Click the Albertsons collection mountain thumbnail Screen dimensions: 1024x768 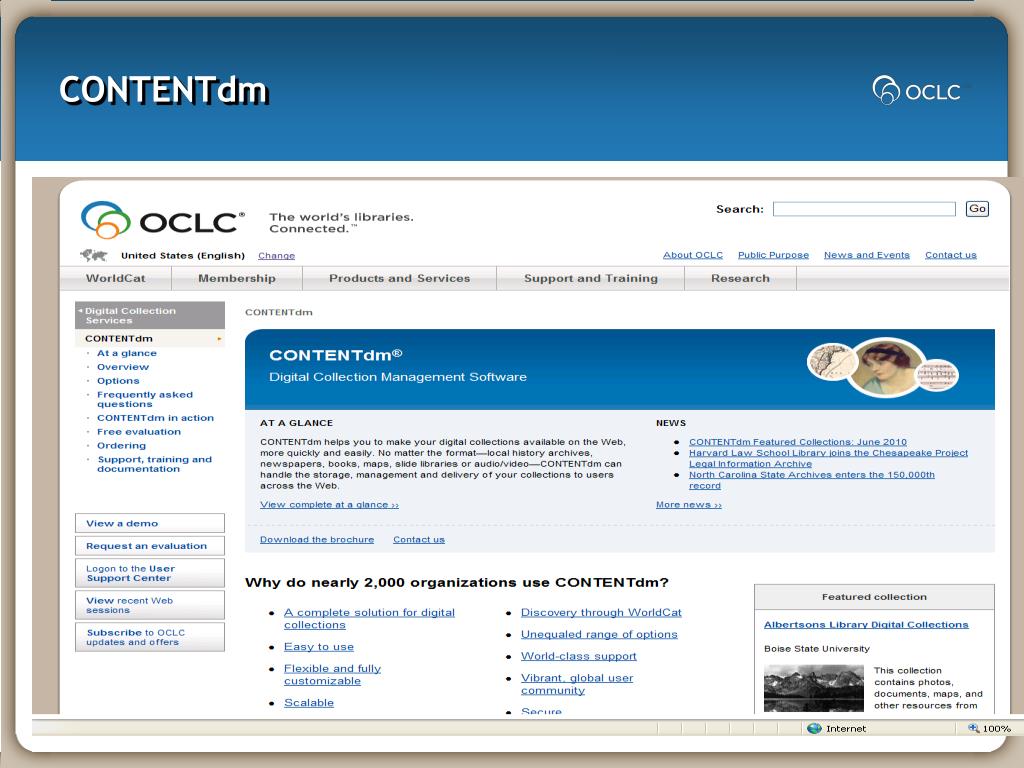[814, 688]
